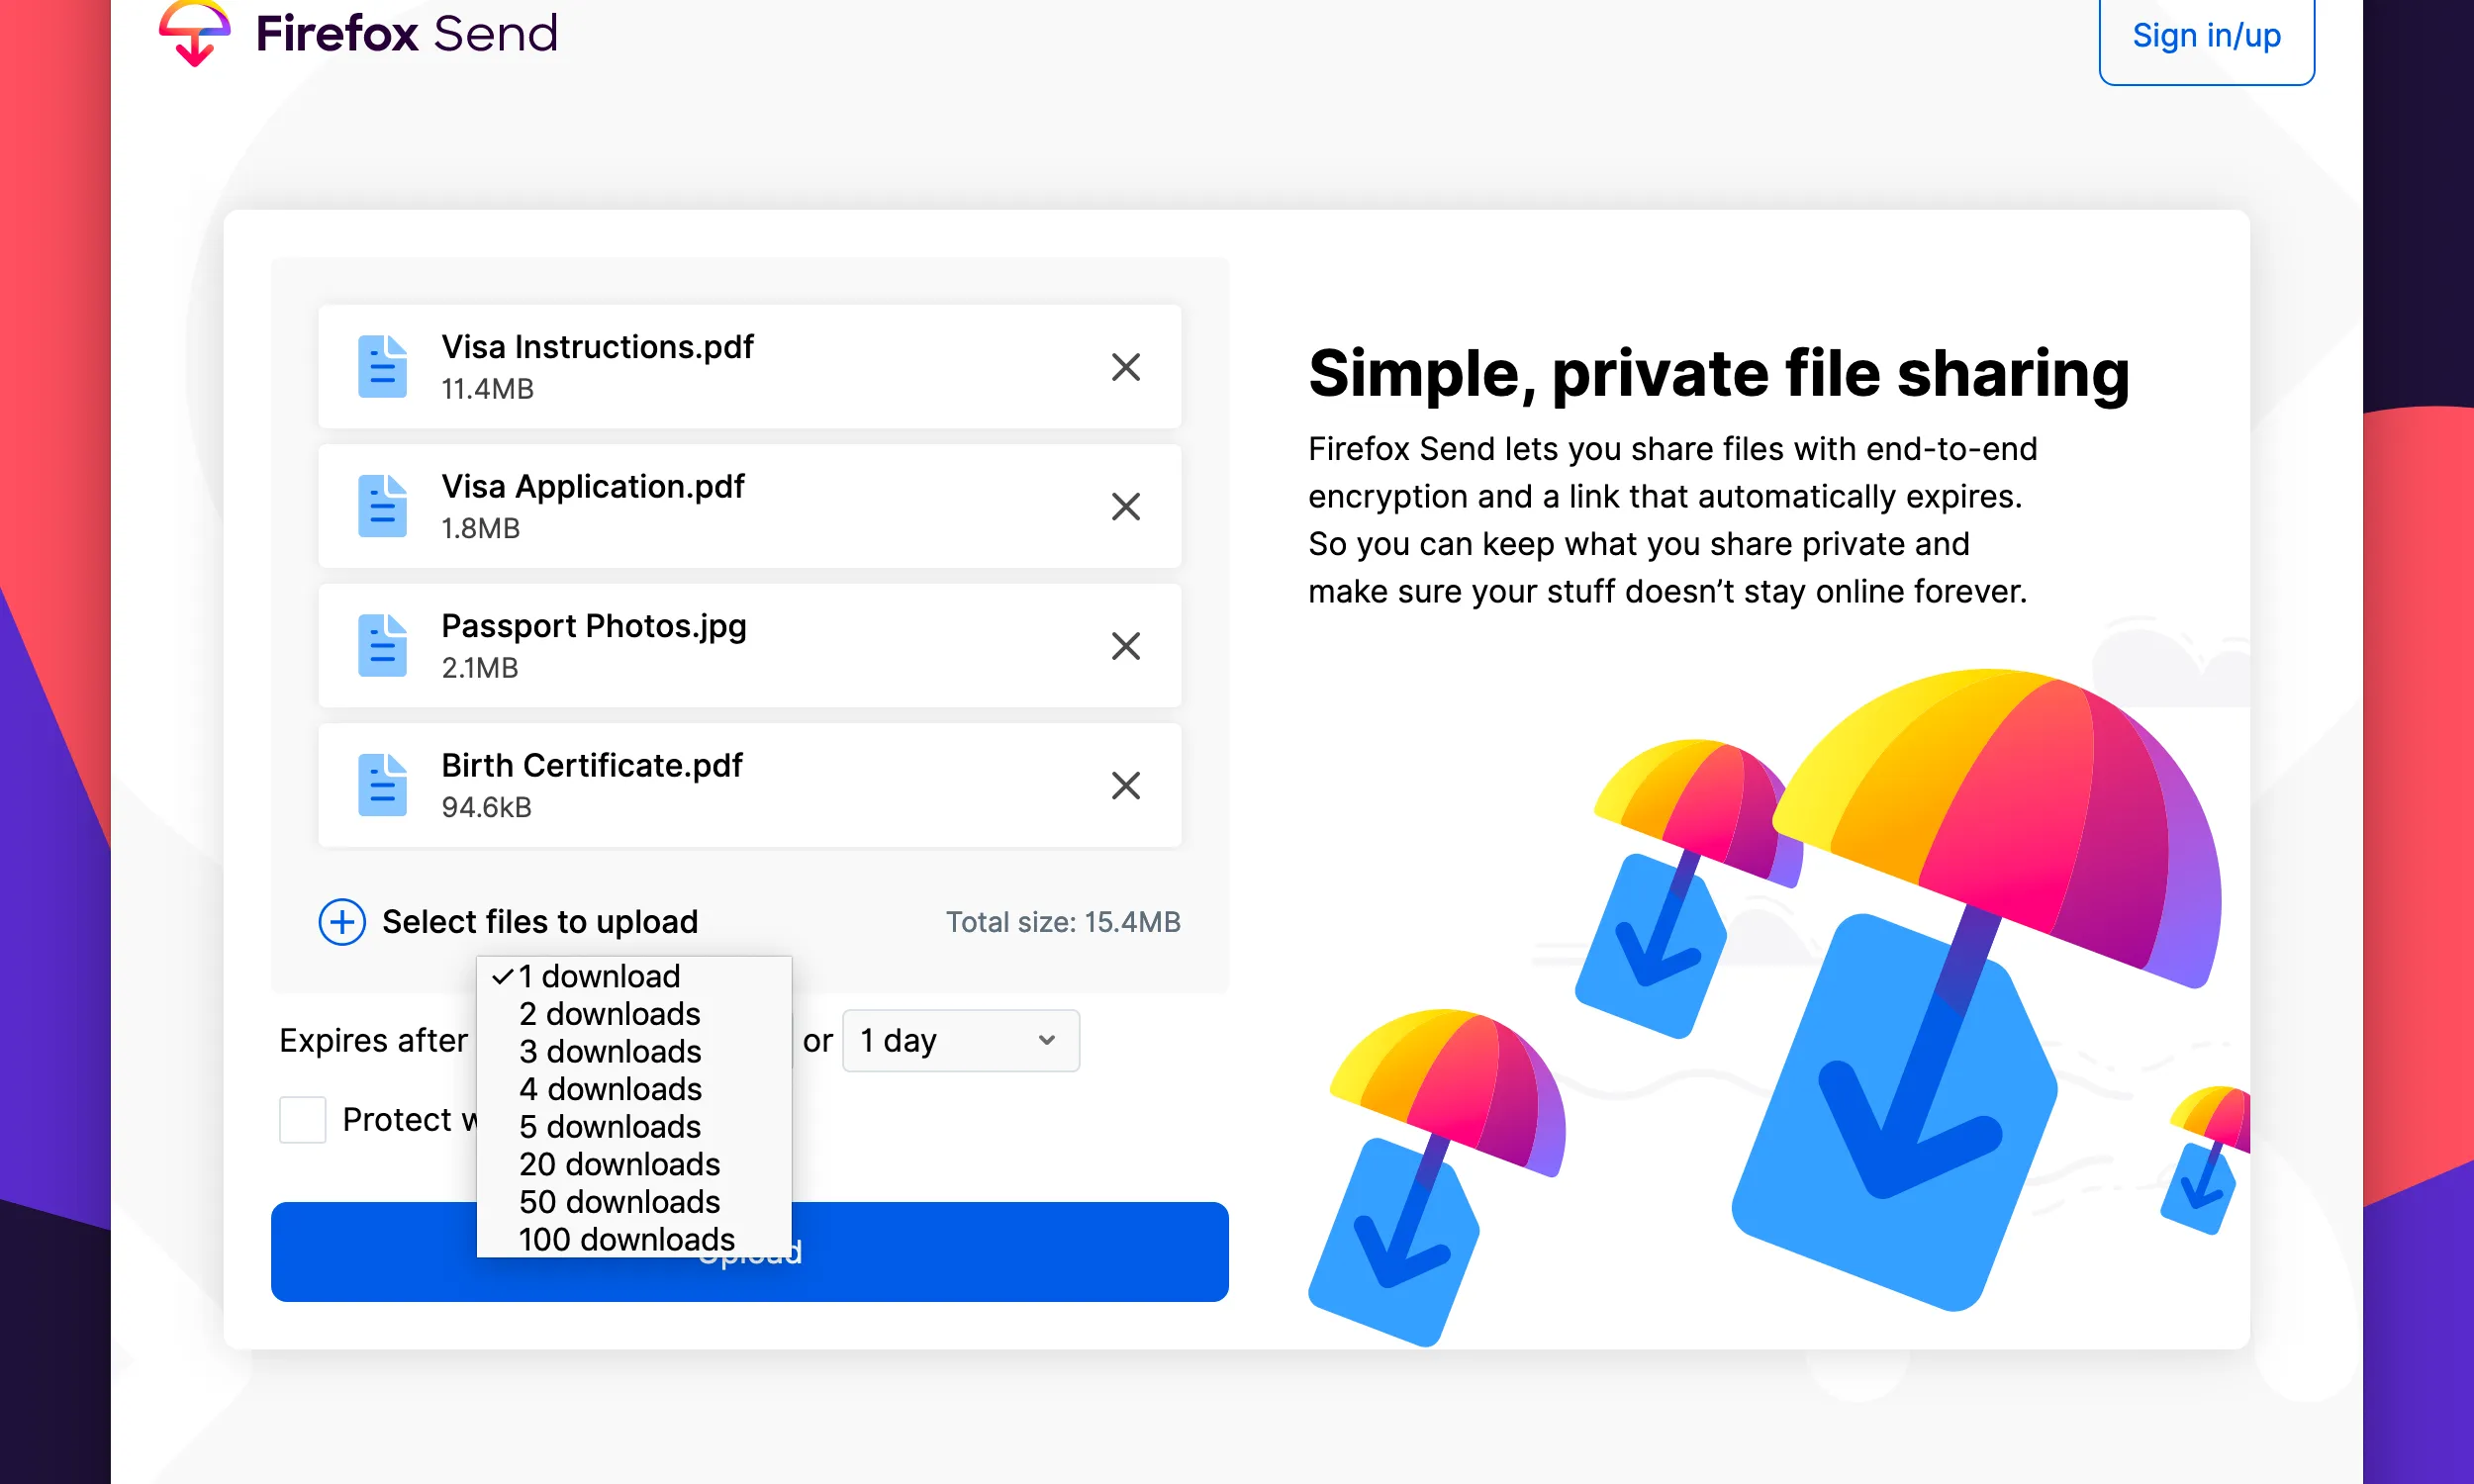Screen dimensions: 2474x1484
Task: Open the 1 day expiry dropdown
Action: point(961,1040)
